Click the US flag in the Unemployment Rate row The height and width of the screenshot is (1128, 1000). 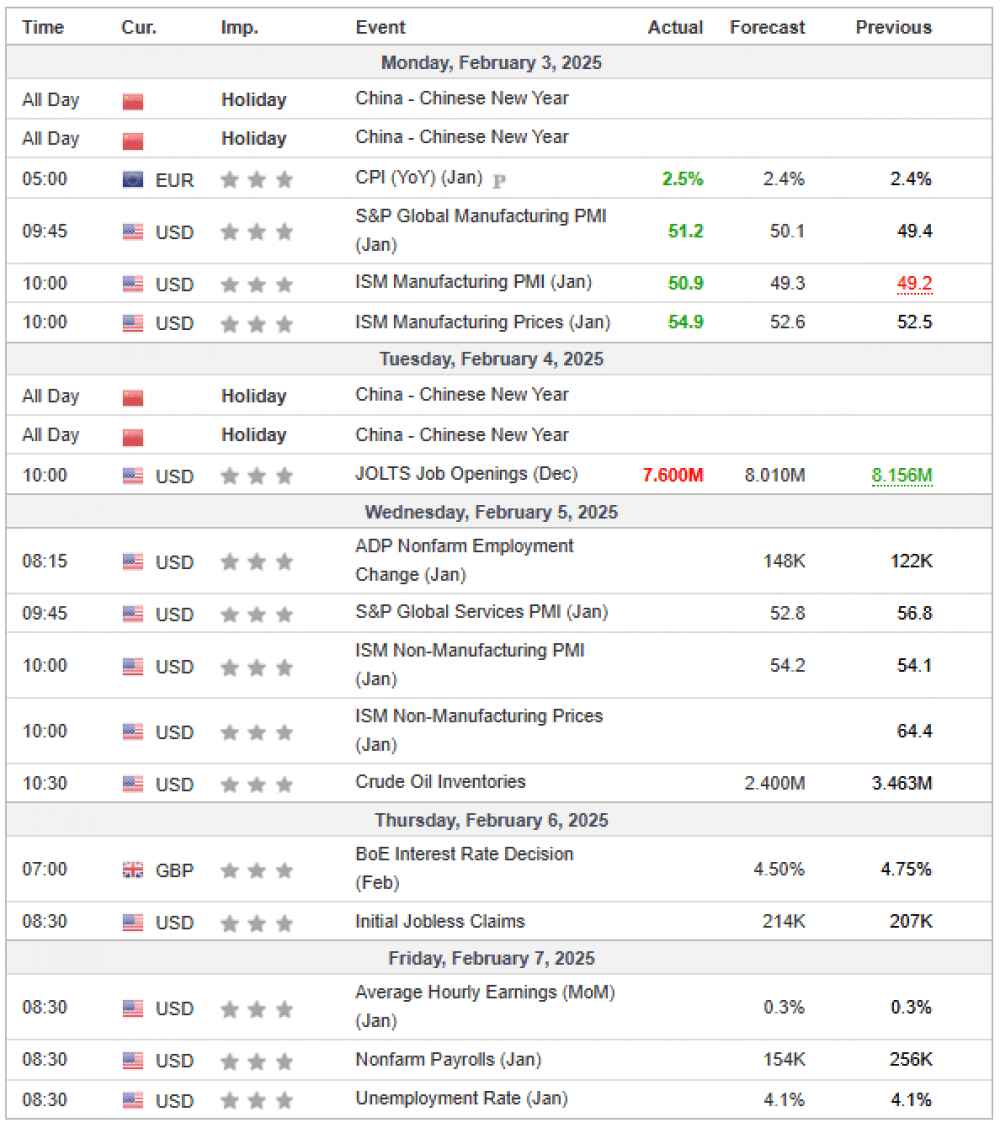click(x=132, y=1100)
